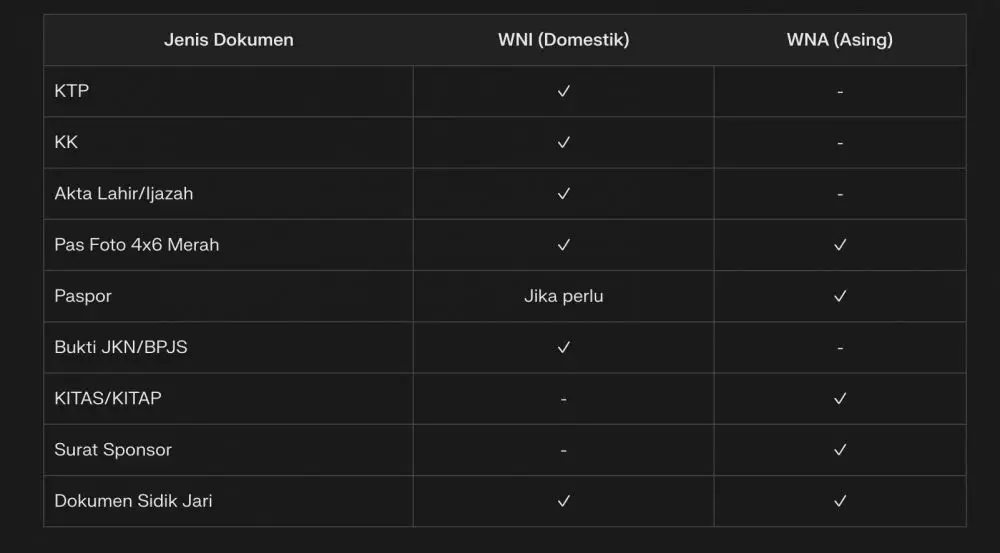Screen dimensions: 1000x553
Task: Click the "KITAS/KITAP" row label
Action: pos(108,398)
